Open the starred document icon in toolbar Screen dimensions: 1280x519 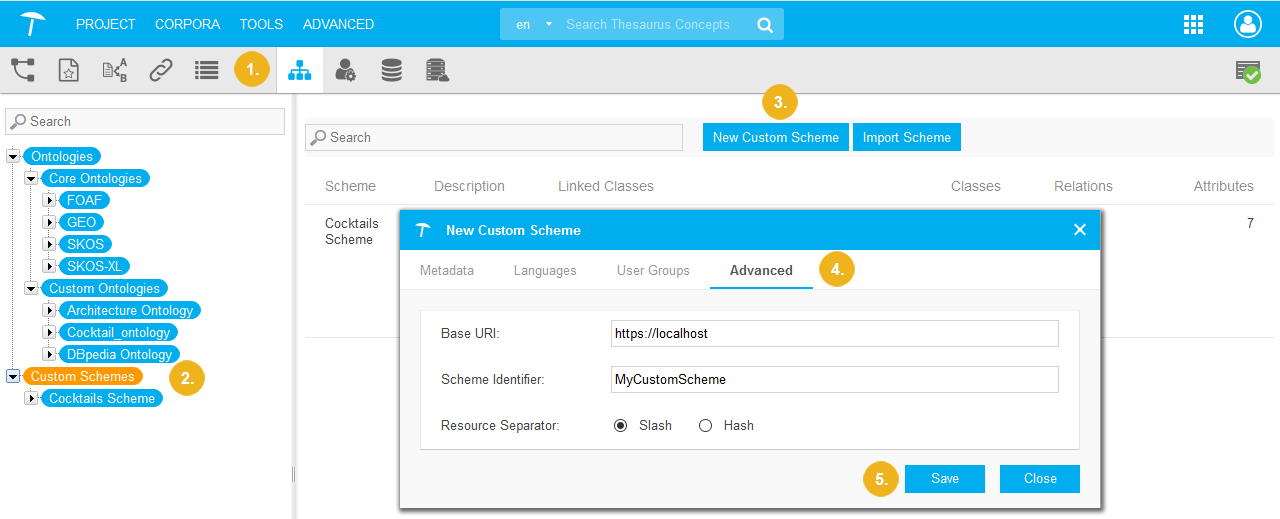68,70
